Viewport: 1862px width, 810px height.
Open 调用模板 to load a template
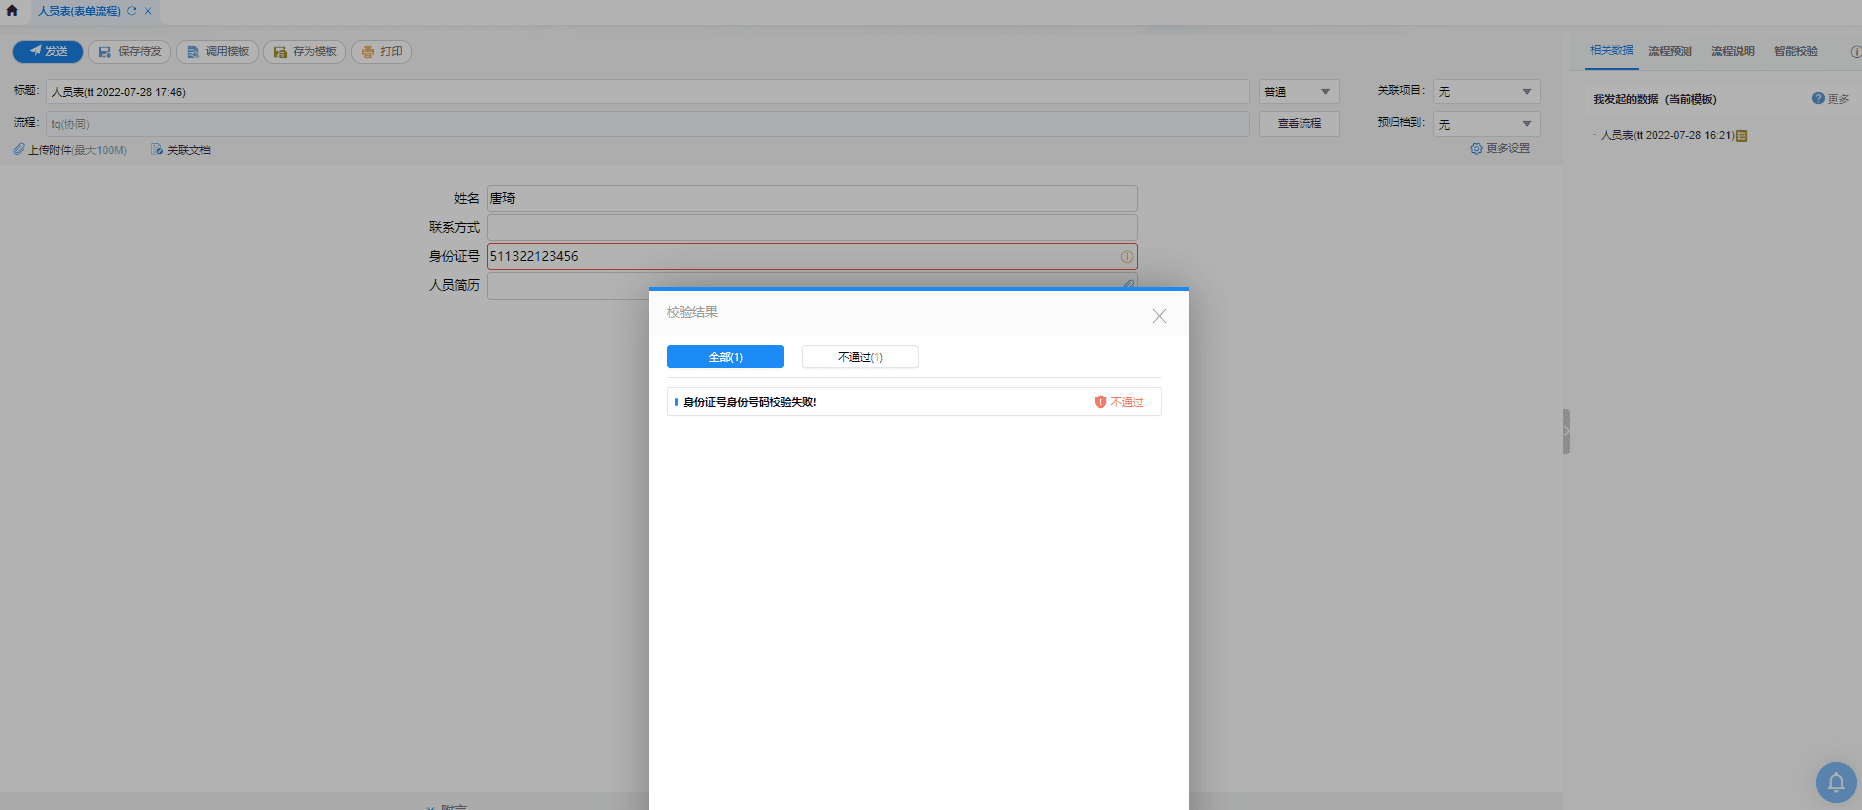[217, 51]
